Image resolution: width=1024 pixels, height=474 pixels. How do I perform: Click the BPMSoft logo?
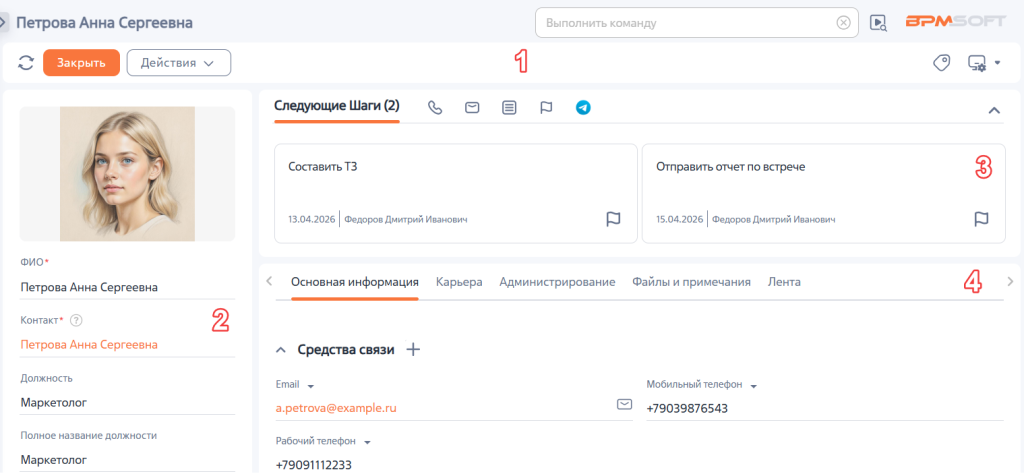[954, 22]
